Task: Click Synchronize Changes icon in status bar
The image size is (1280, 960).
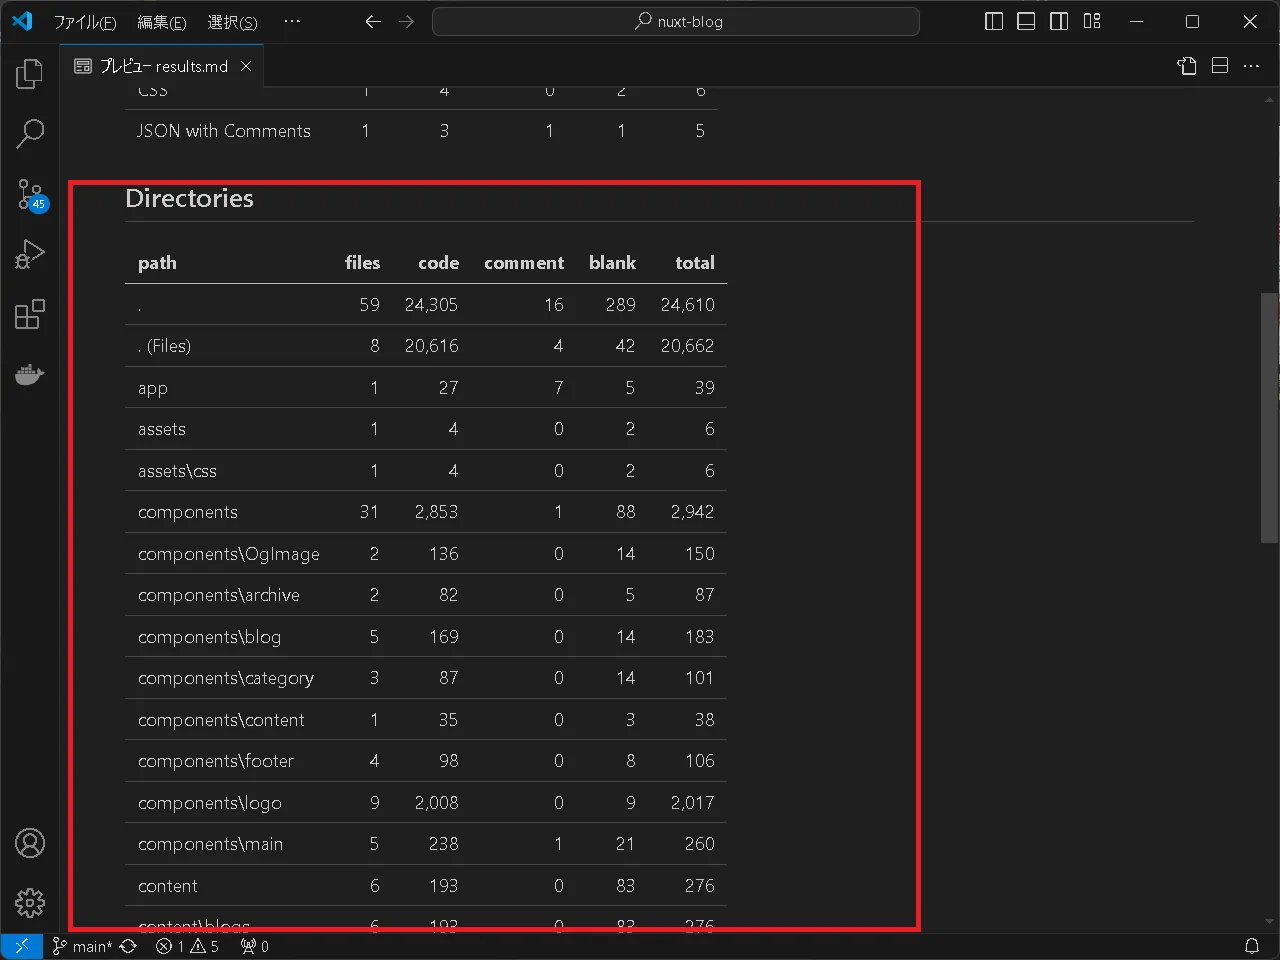Action: pyautogui.click(x=128, y=946)
